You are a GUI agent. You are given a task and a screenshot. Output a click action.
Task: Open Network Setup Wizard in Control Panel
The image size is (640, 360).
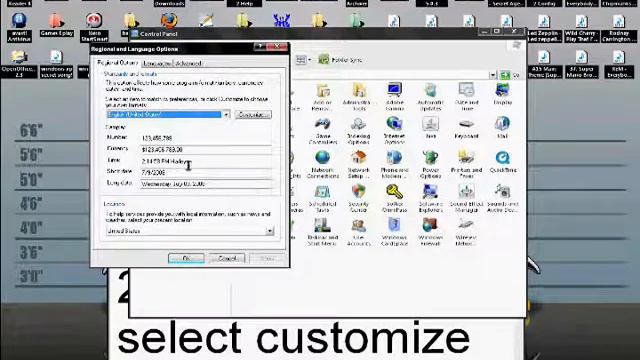[x=358, y=164]
